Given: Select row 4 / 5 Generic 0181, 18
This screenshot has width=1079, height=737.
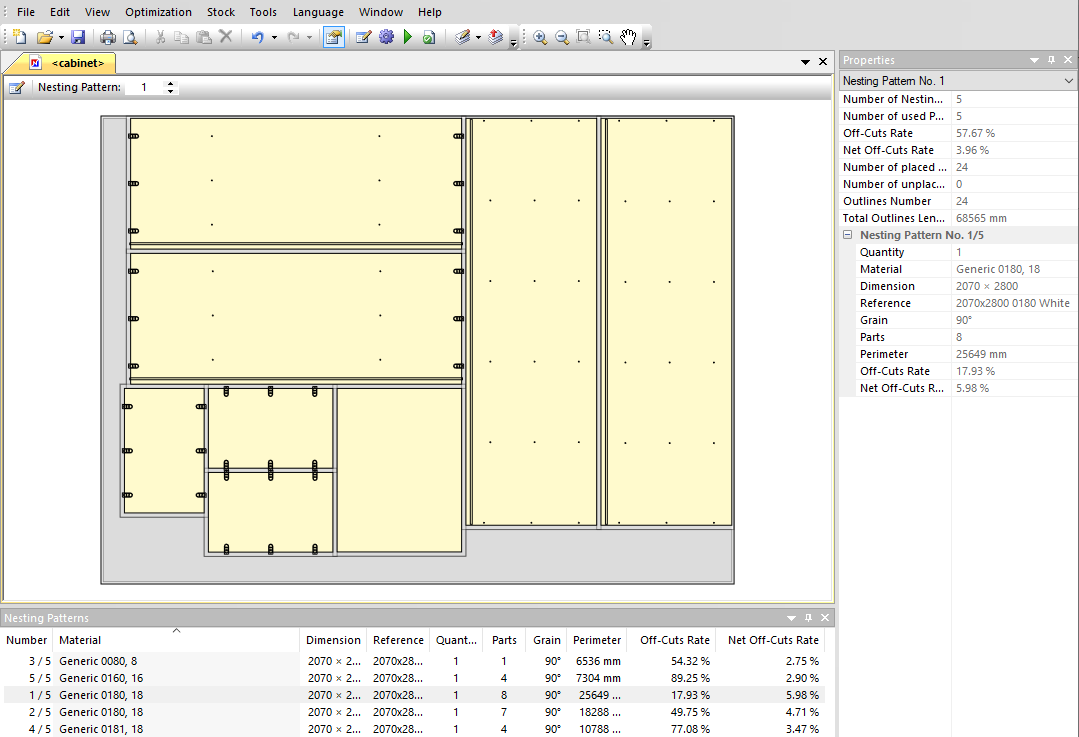Looking at the screenshot, I should tap(413, 729).
